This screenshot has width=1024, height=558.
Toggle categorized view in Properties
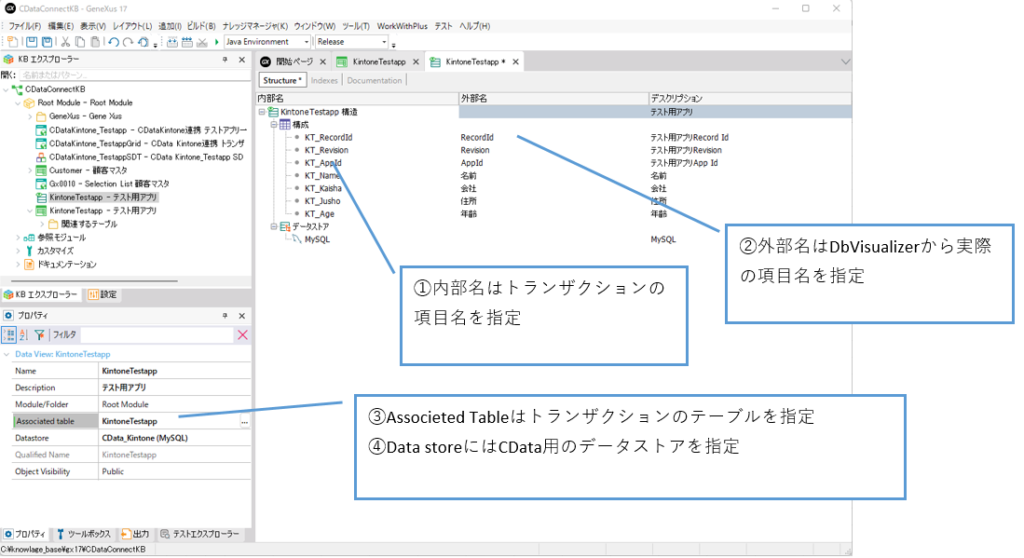pyautogui.click(x=9, y=335)
